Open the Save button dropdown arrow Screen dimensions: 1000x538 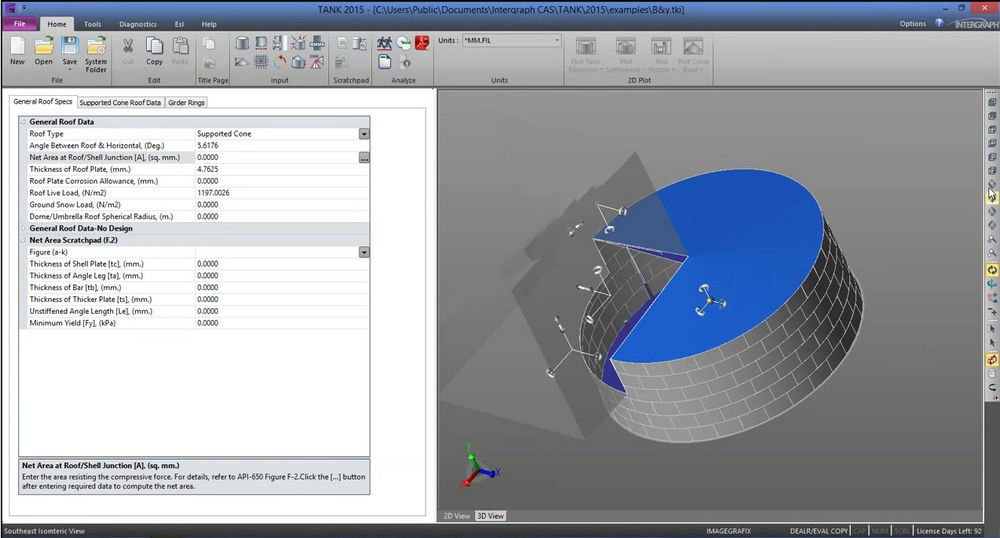click(x=70, y=69)
